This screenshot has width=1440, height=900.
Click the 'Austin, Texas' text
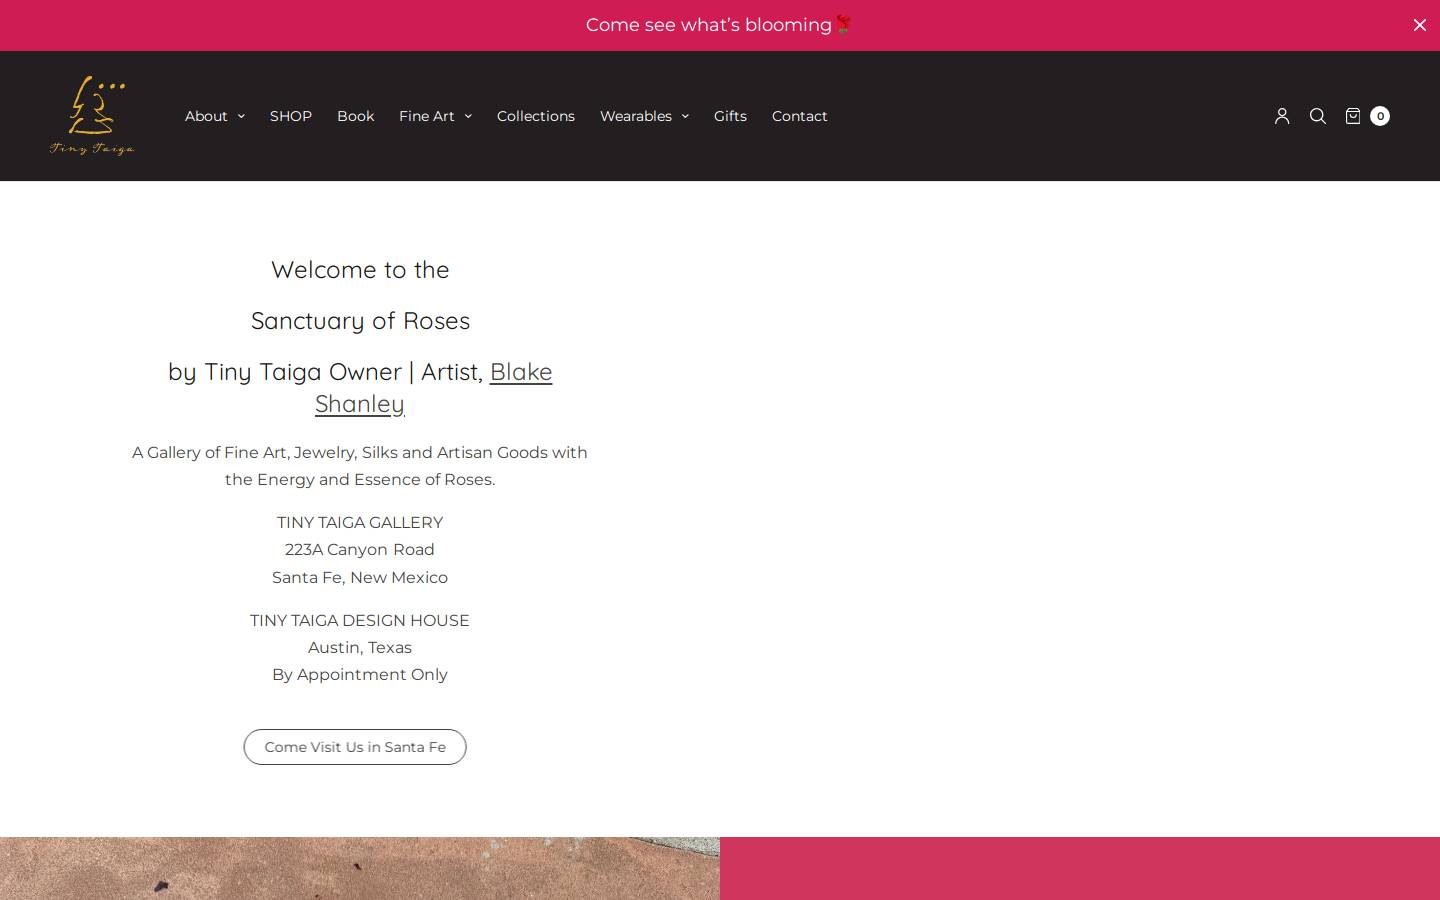[360, 648]
